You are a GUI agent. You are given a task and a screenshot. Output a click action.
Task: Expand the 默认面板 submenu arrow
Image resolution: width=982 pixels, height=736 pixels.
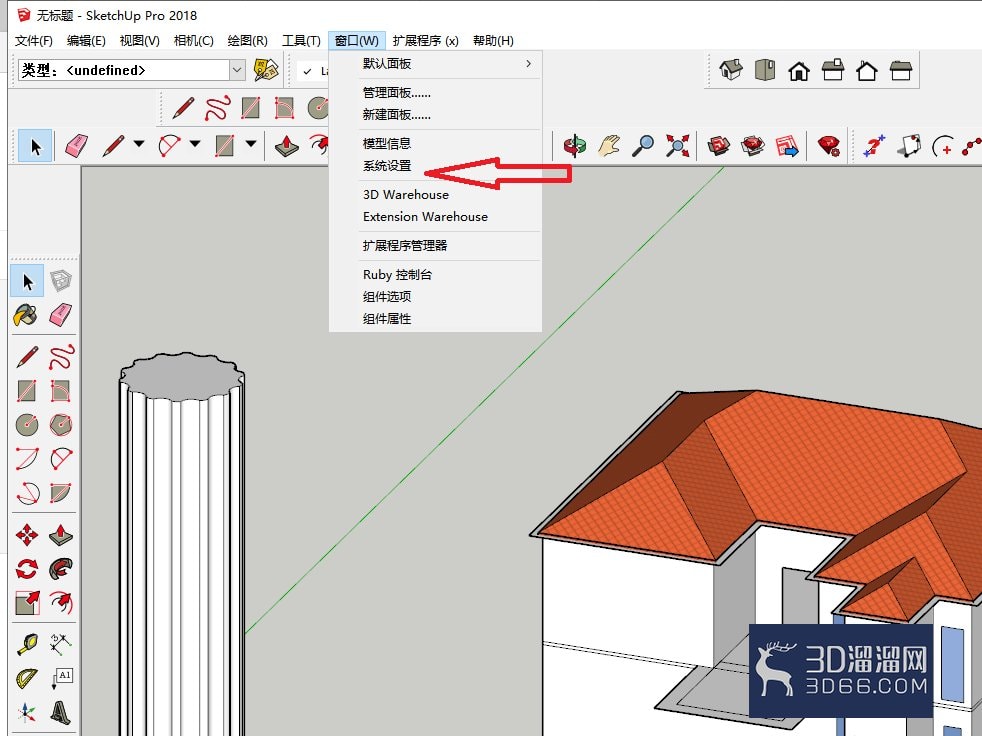[529, 64]
